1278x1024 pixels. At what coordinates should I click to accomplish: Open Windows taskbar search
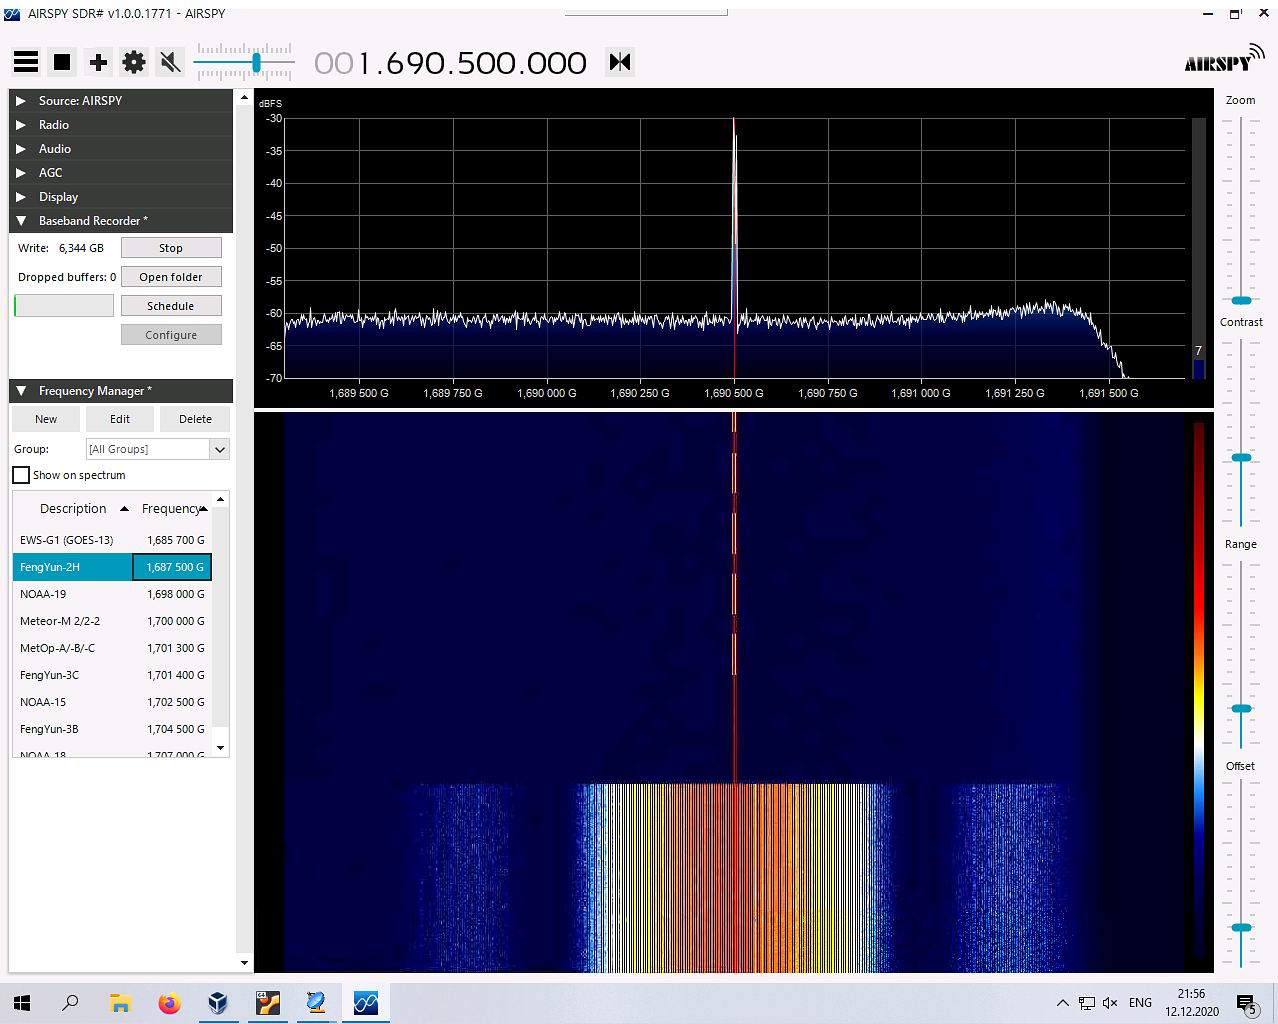[x=70, y=1002]
